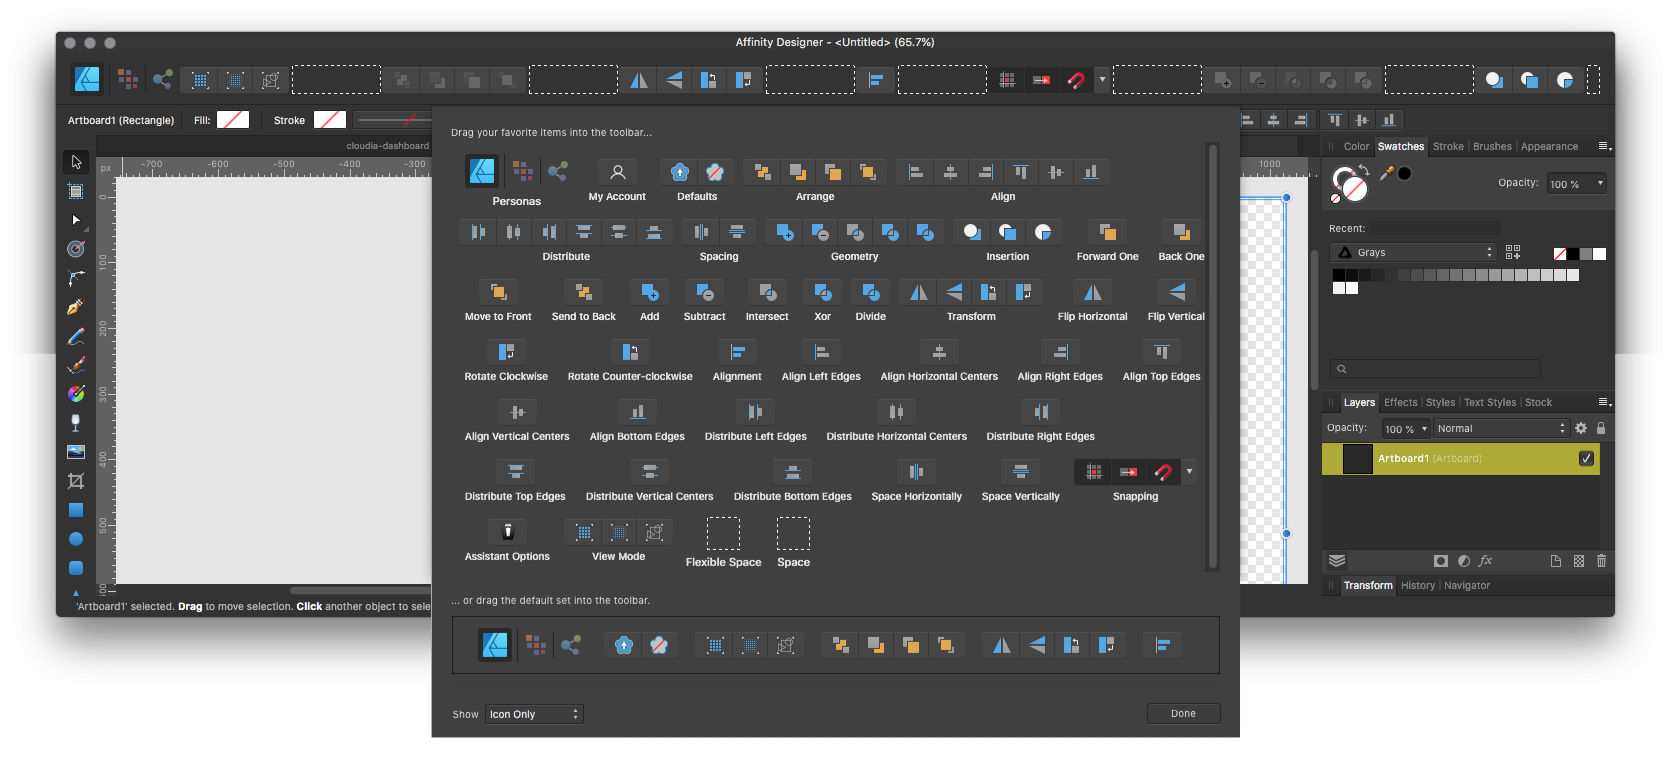Switch to the History tab
The width and height of the screenshot is (1671, 773).
pyautogui.click(x=1418, y=585)
